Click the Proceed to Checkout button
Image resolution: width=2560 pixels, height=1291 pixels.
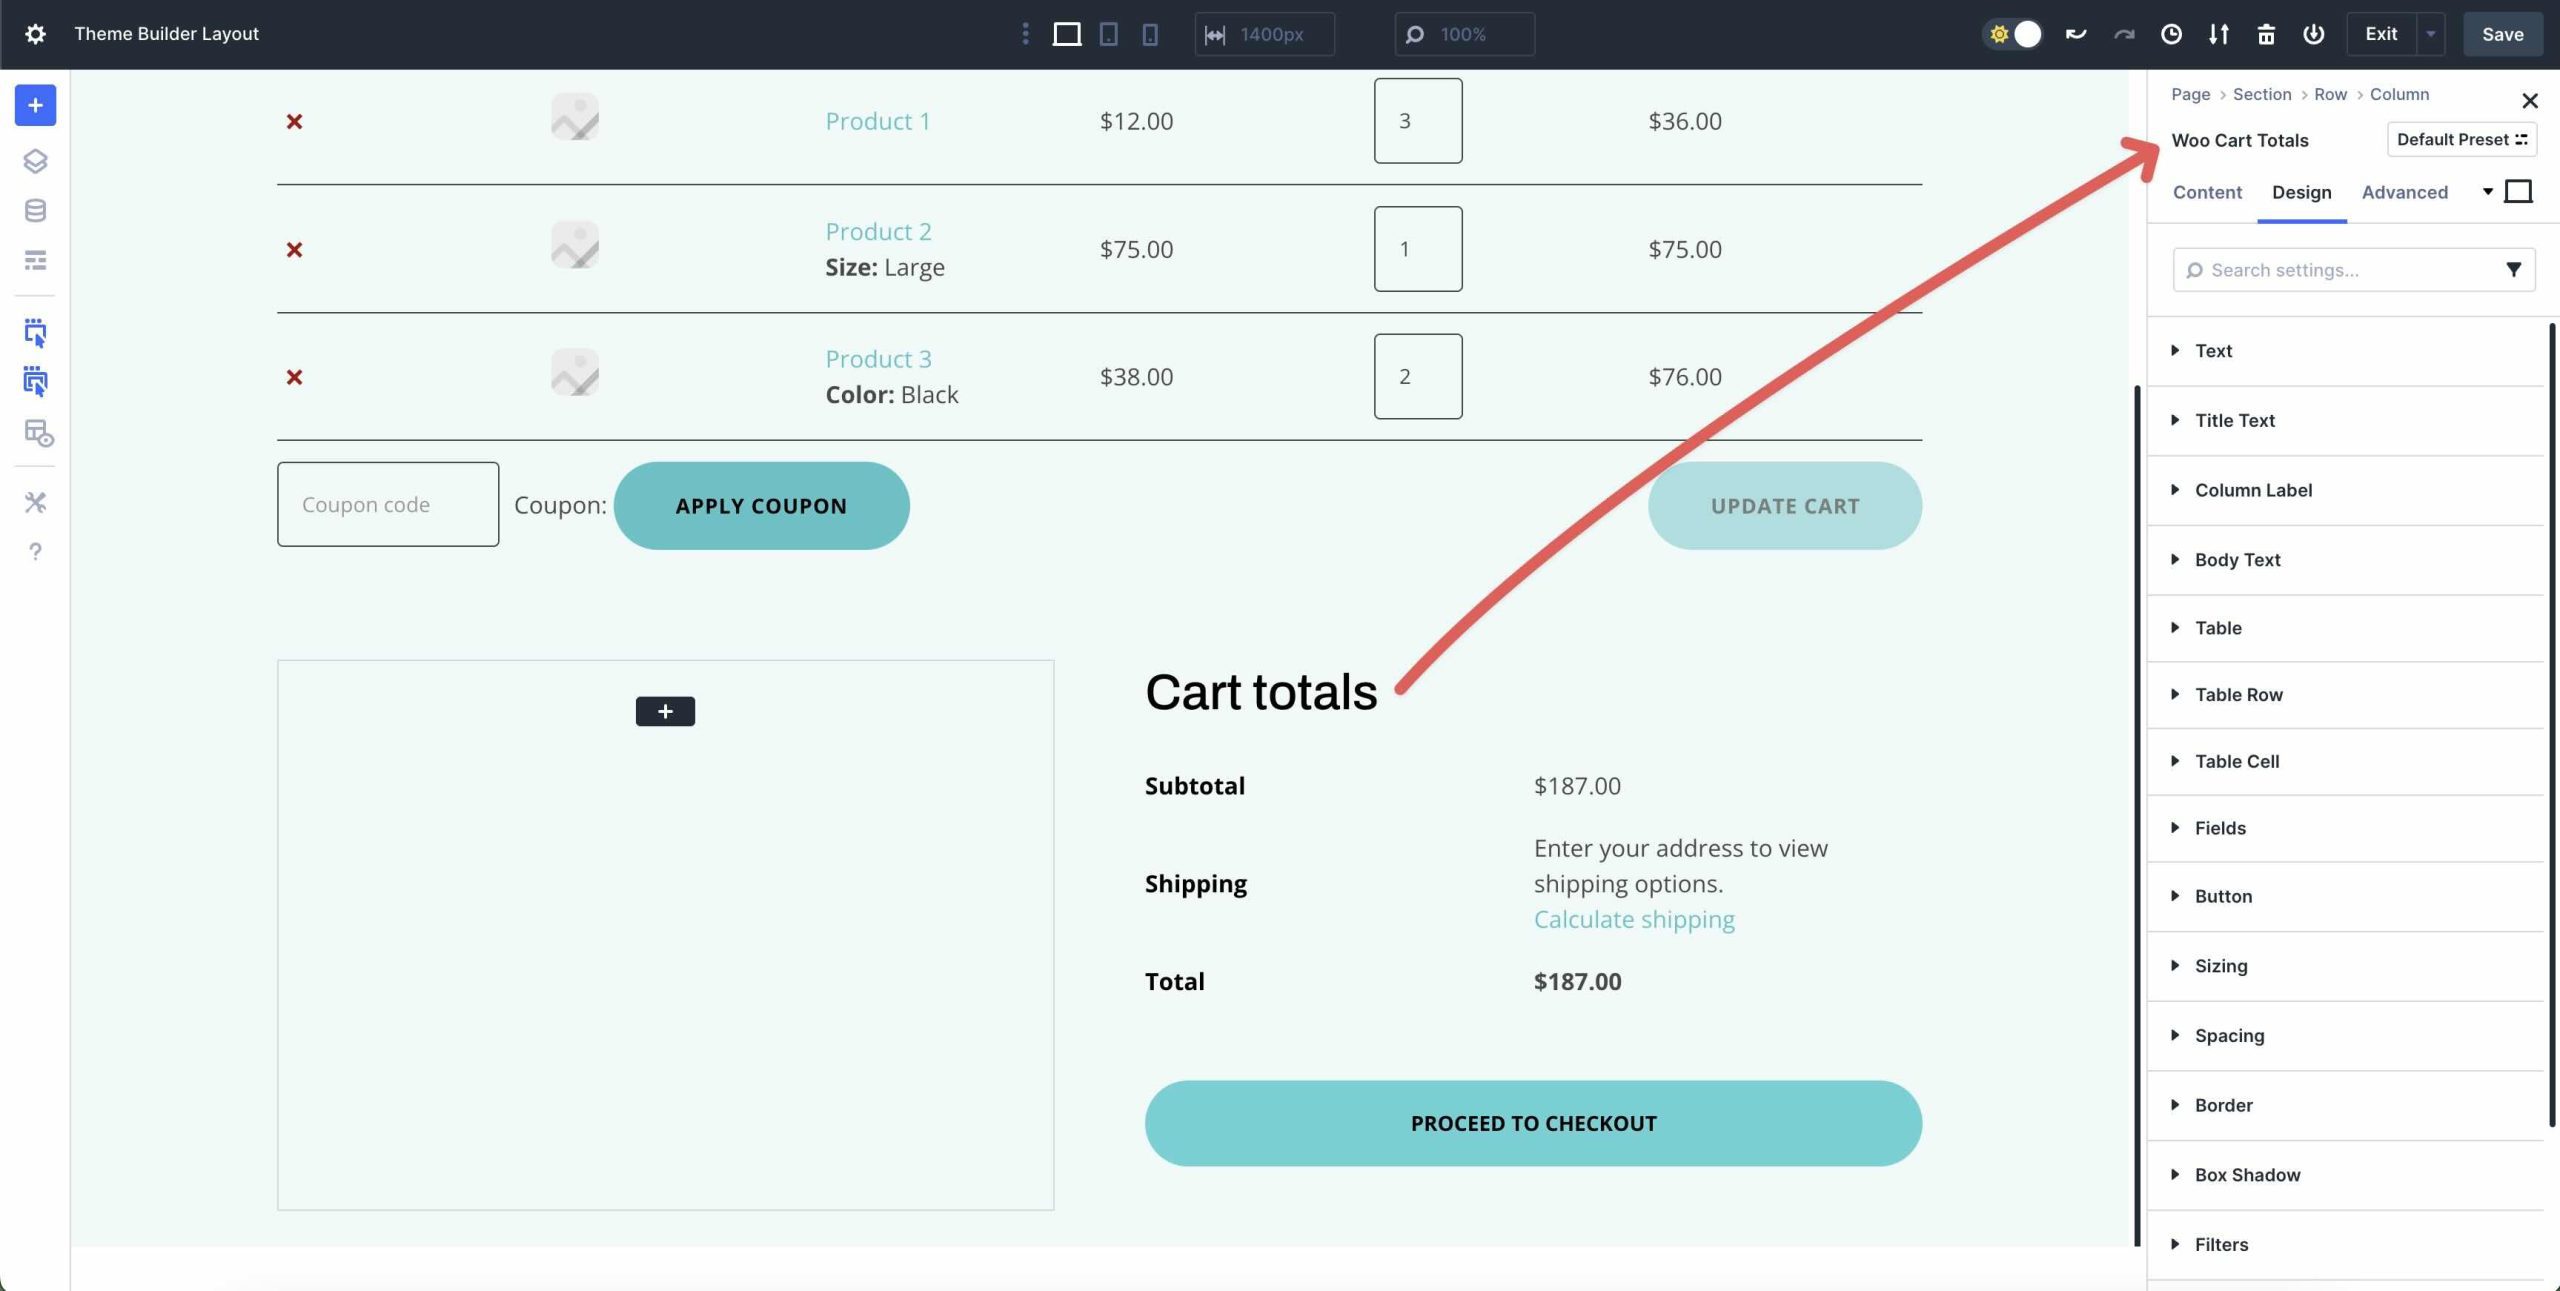click(1533, 1123)
